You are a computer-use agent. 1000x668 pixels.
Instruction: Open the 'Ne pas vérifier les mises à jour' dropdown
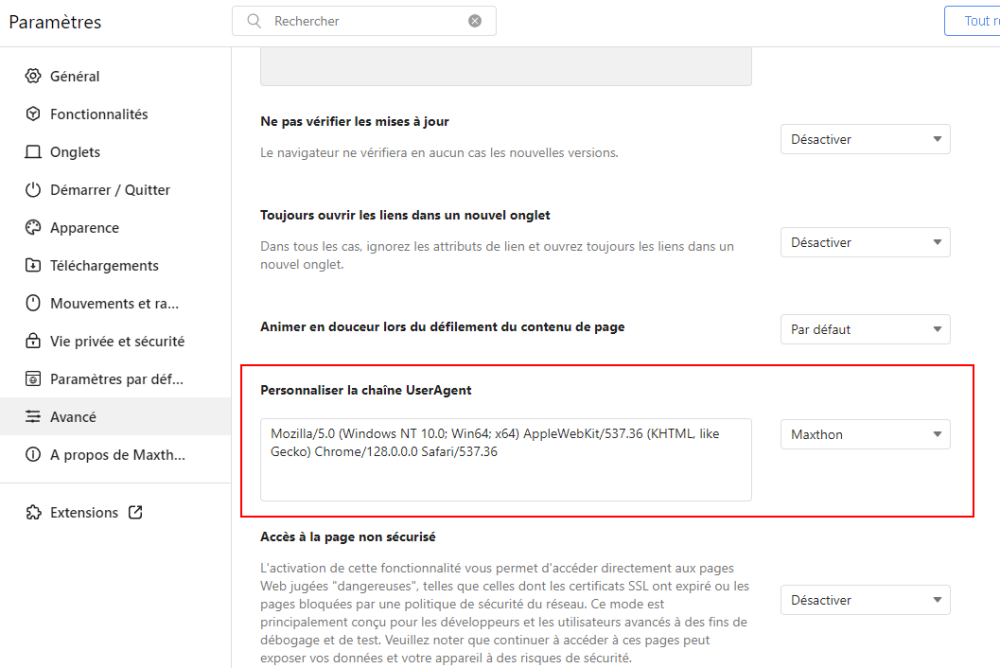pos(865,140)
